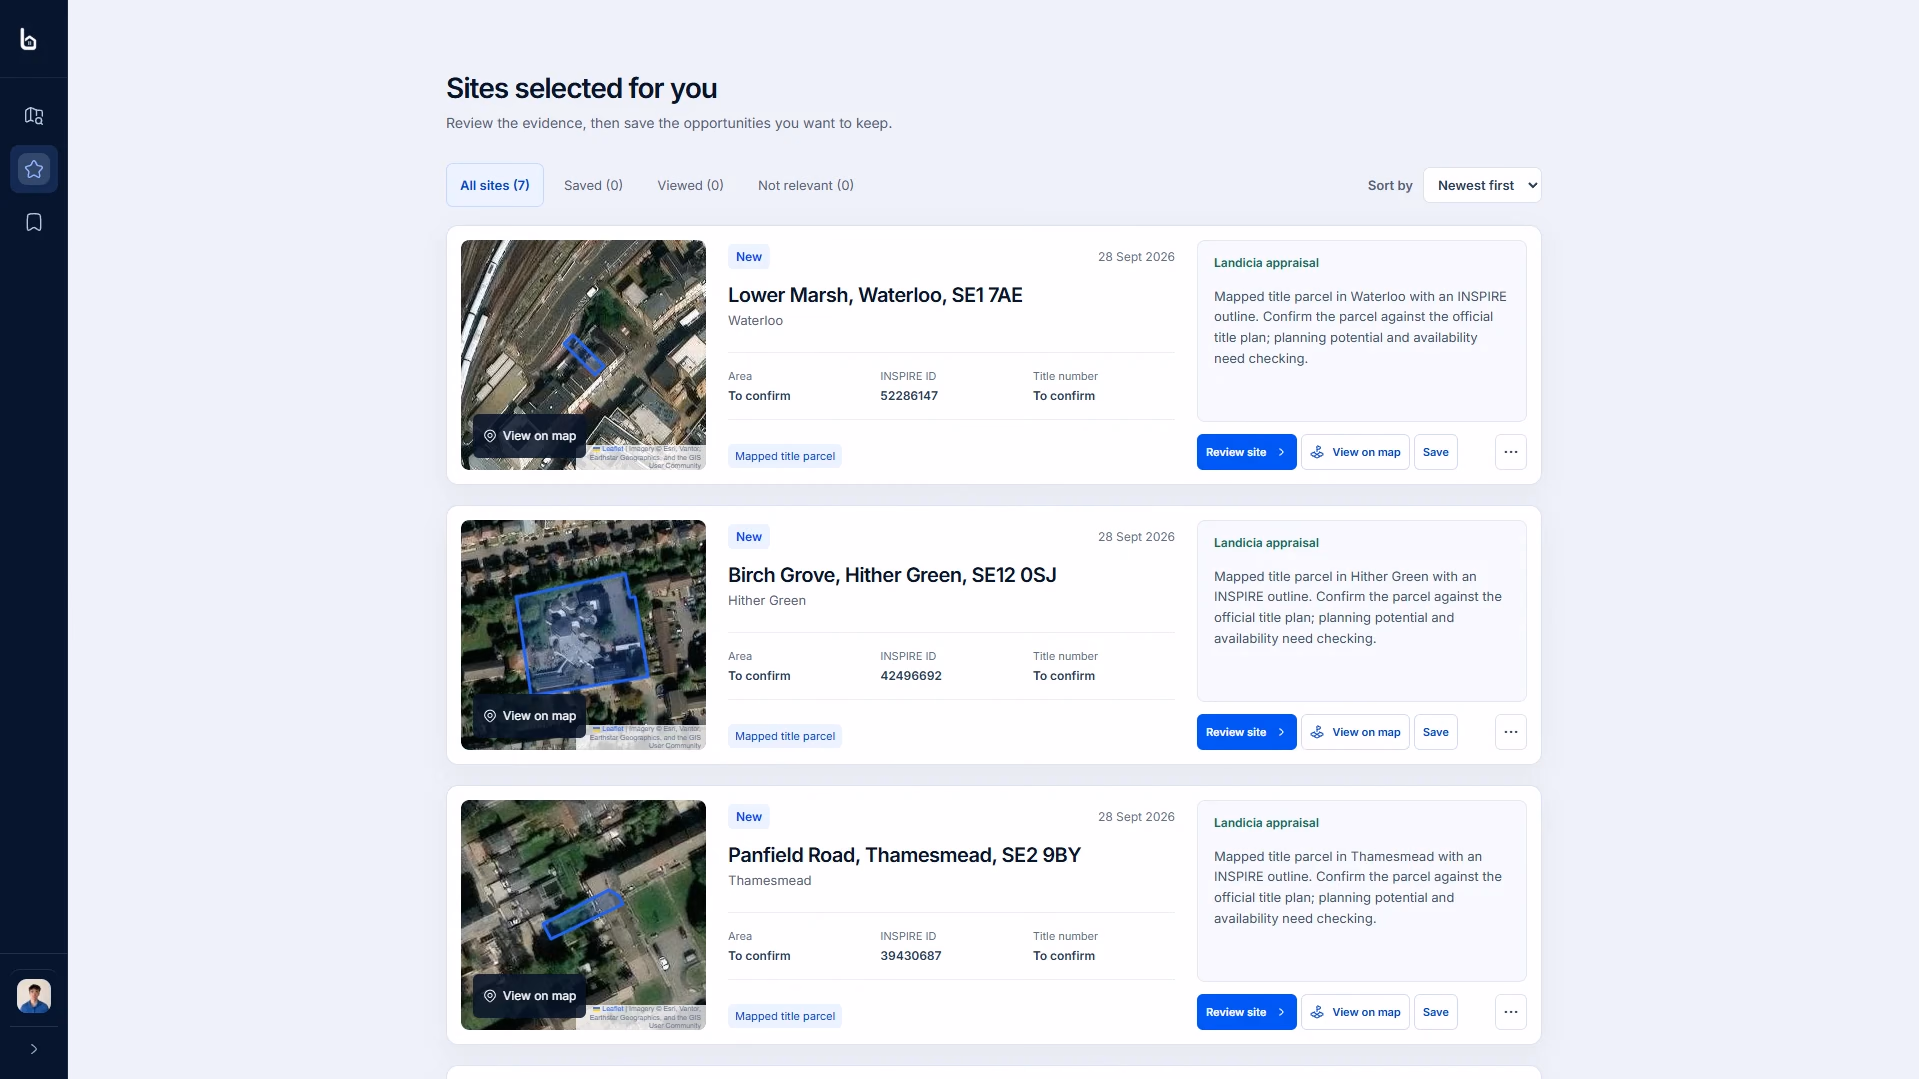Open more options for Panfield Road
The height and width of the screenshot is (1079, 1919).
1510,1012
